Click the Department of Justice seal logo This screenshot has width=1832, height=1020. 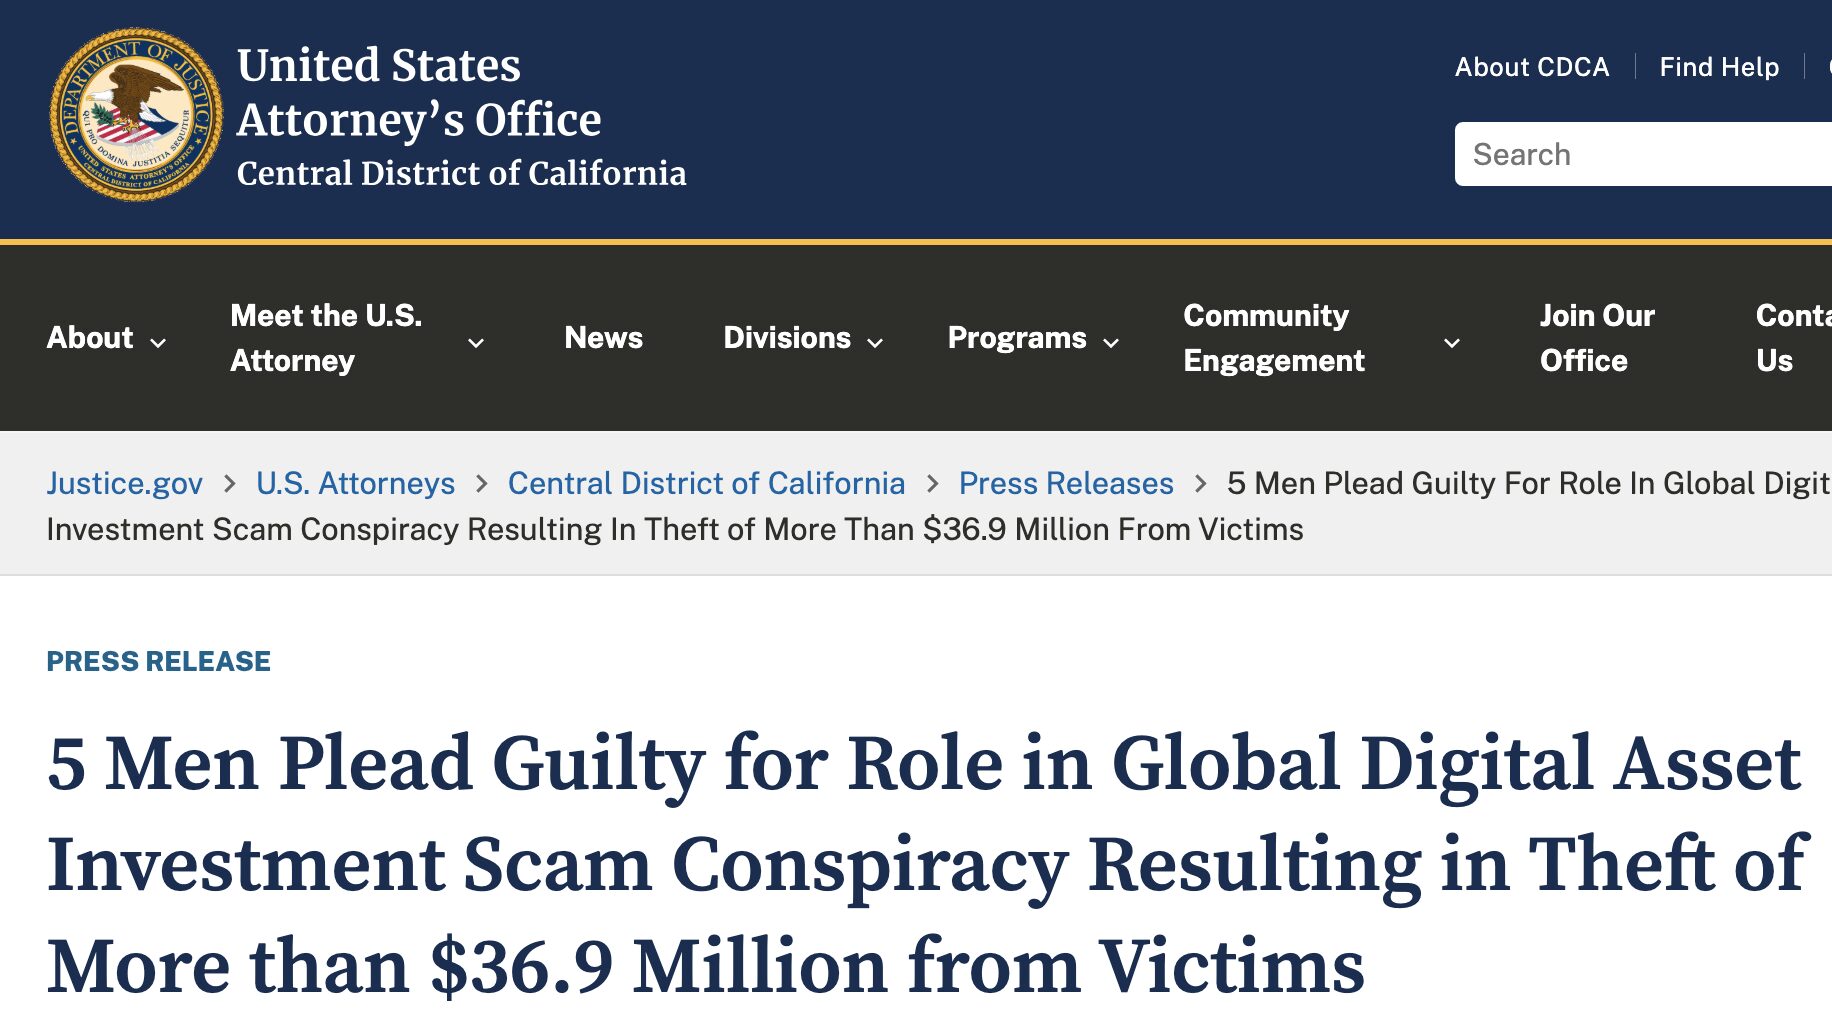point(136,115)
